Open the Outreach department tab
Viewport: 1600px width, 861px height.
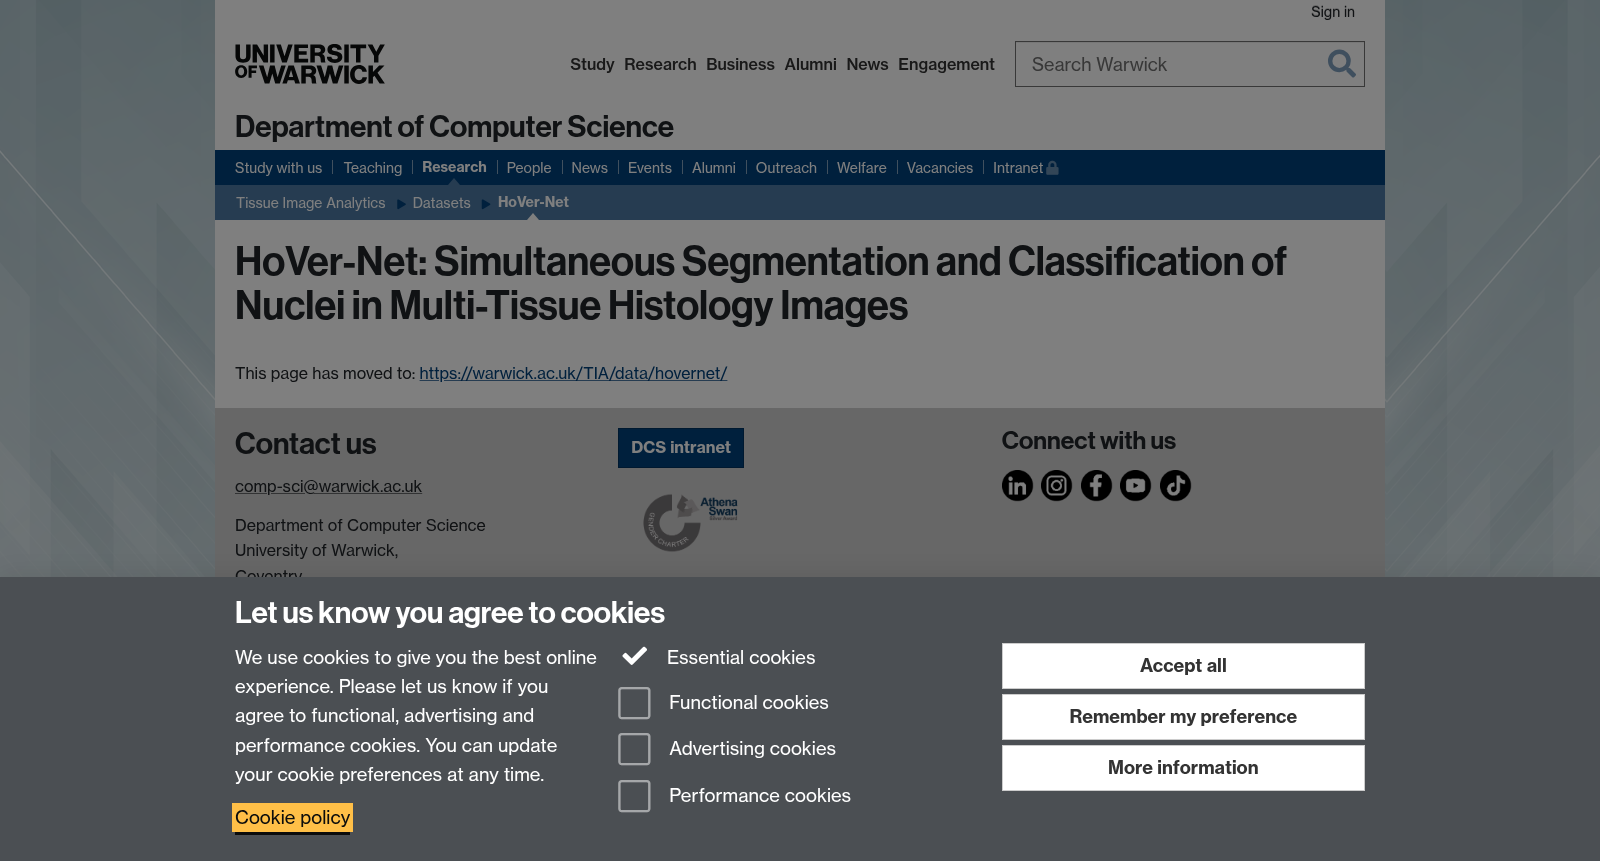[x=786, y=168]
